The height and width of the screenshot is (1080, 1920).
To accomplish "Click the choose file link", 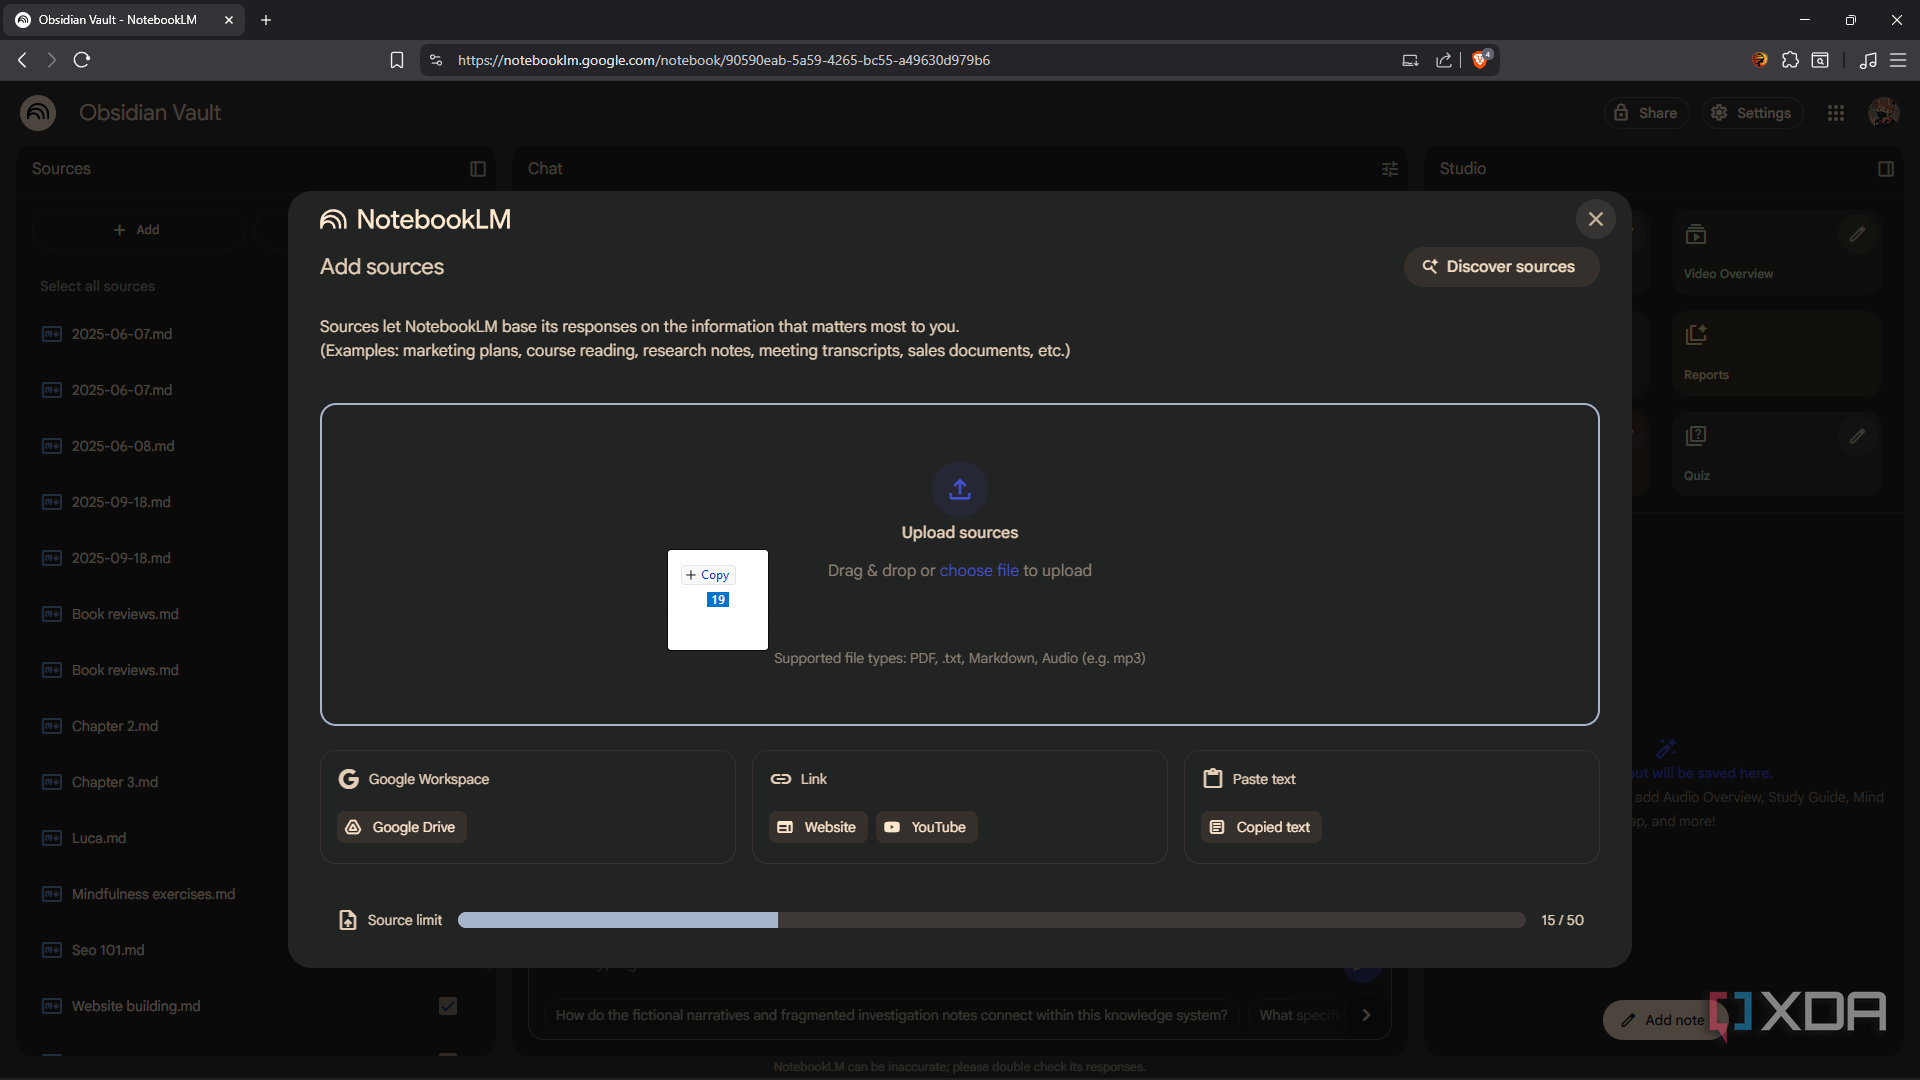I will point(979,570).
